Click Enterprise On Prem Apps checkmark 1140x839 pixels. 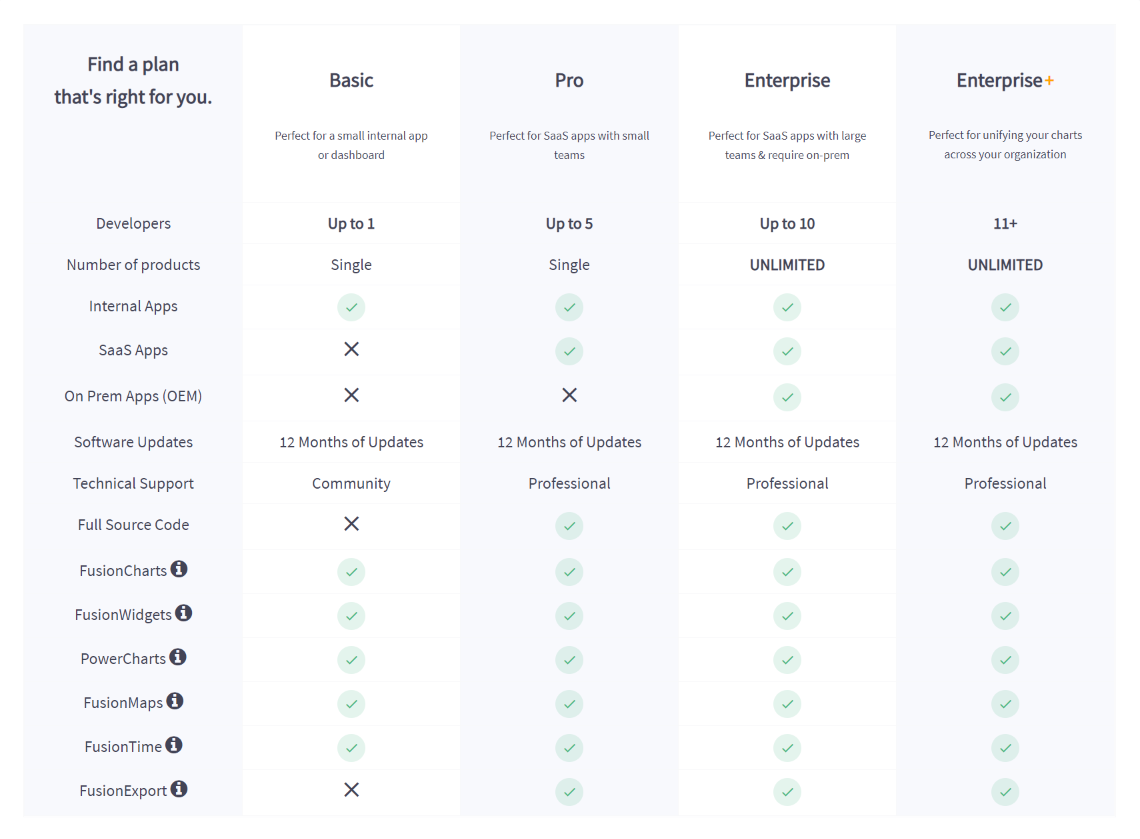point(787,397)
